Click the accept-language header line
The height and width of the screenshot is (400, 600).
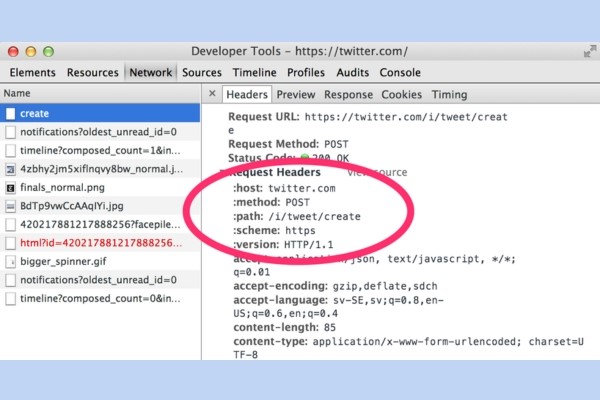coord(338,307)
